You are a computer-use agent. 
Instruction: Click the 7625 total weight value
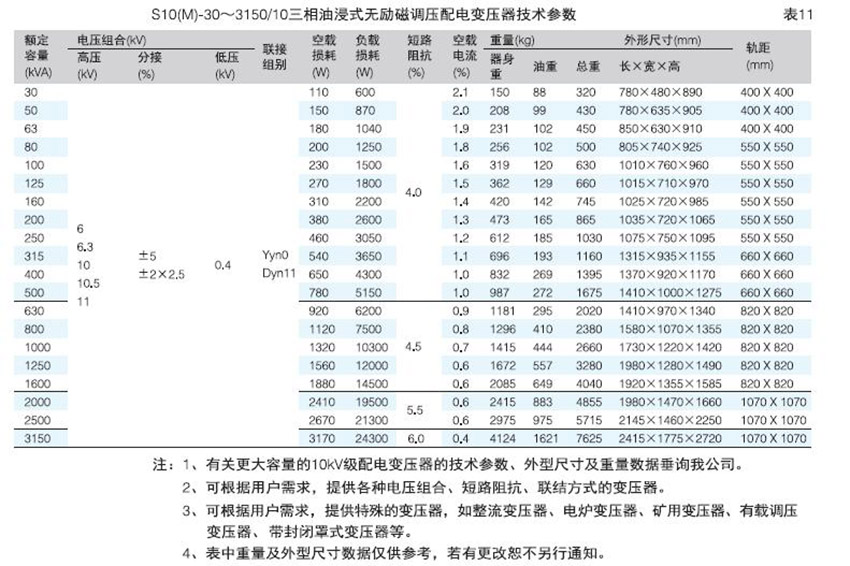[x=585, y=436]
